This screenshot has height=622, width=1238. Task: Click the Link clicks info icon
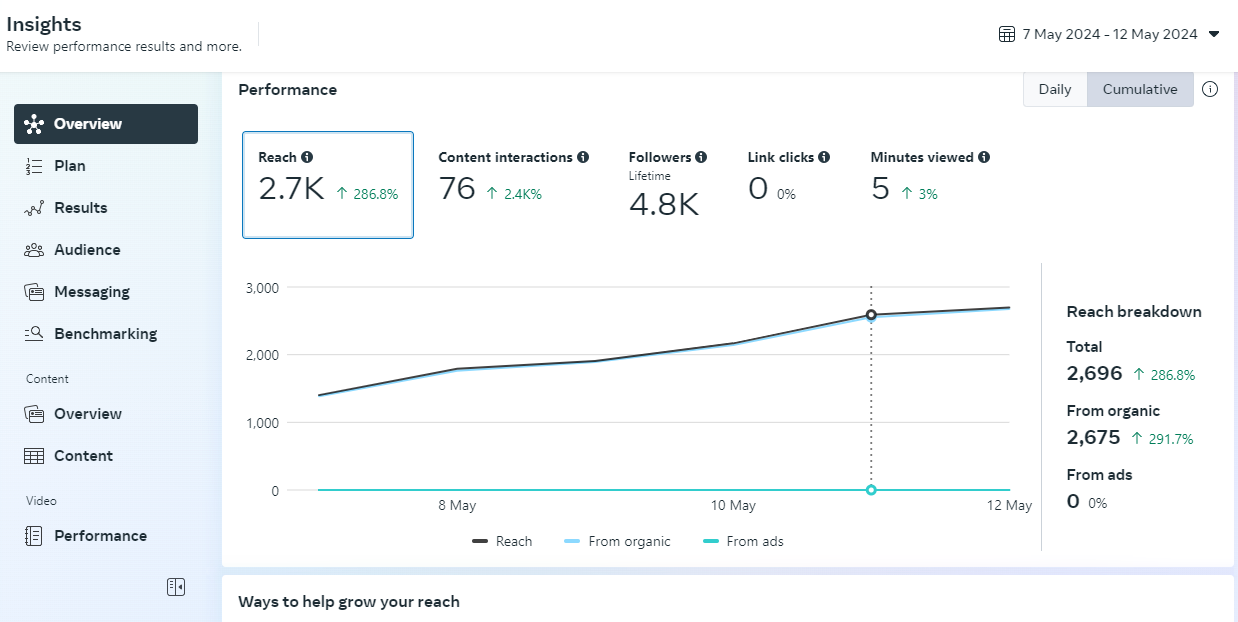coord(823,157)
